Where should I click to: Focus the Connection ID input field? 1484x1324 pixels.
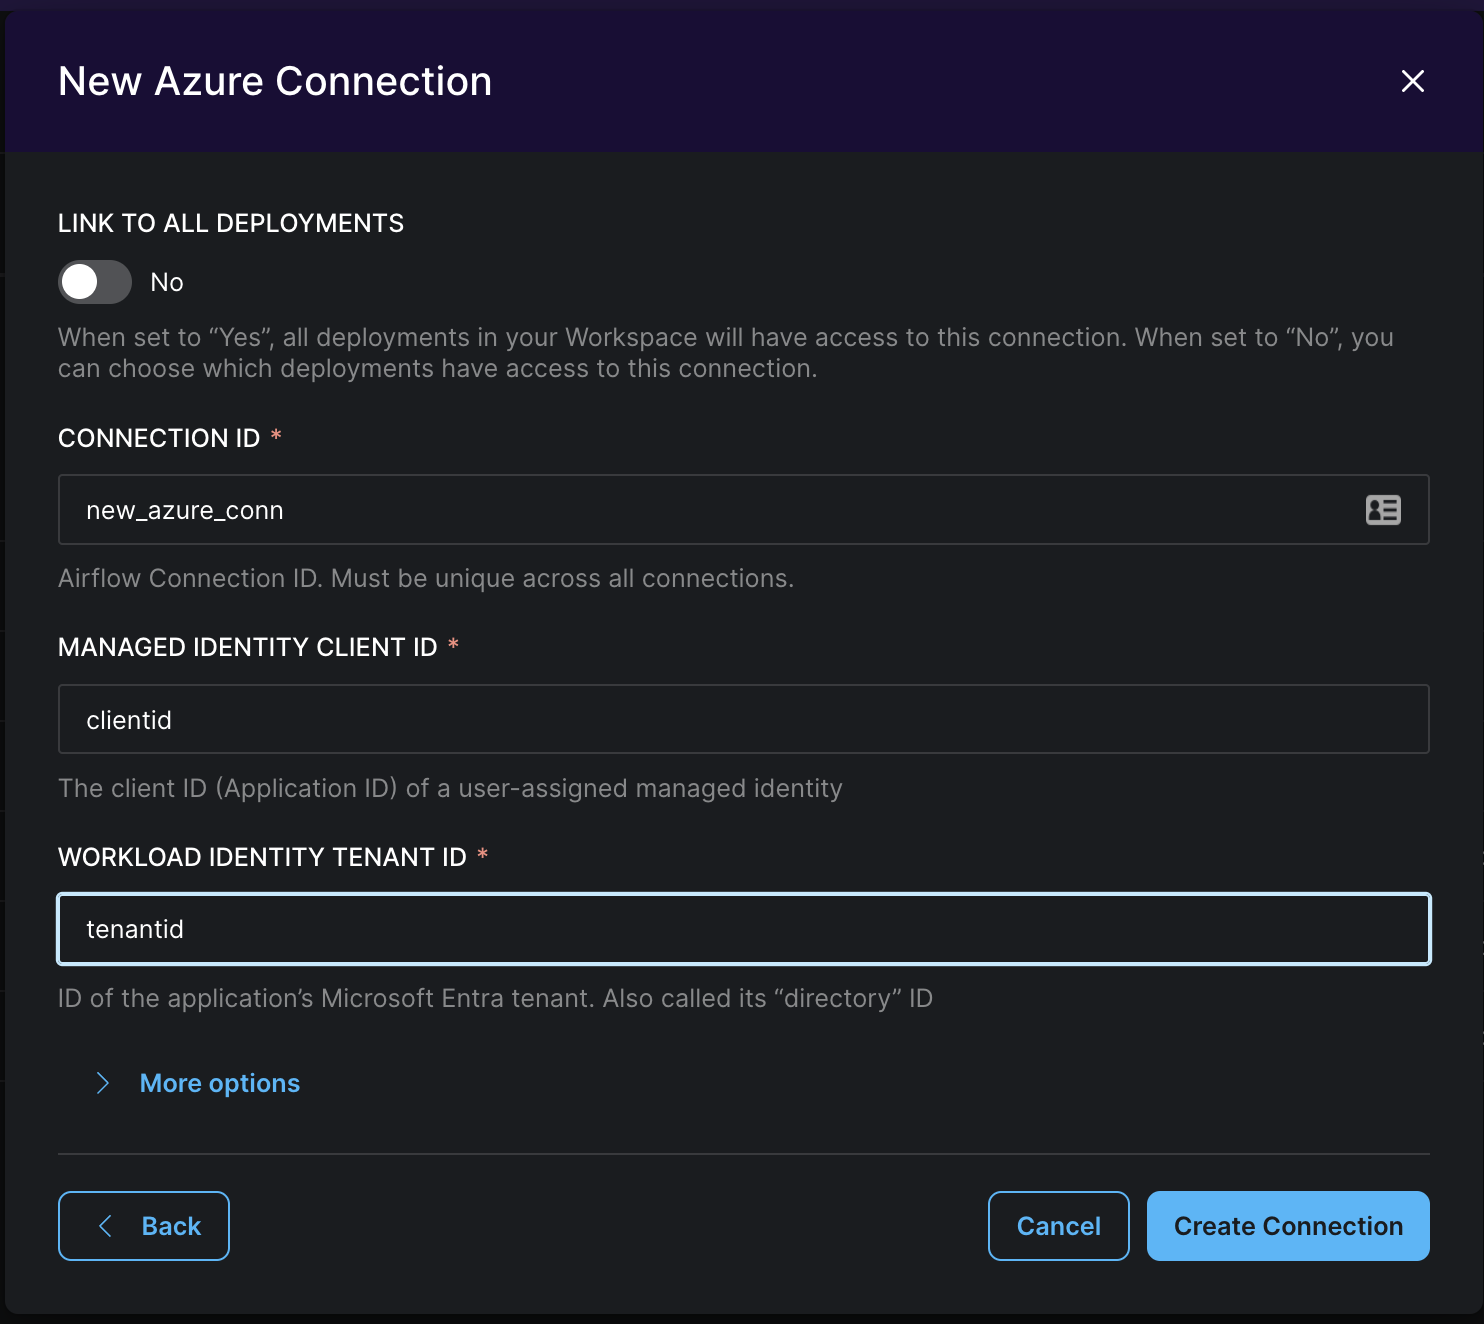coord(700,510)
